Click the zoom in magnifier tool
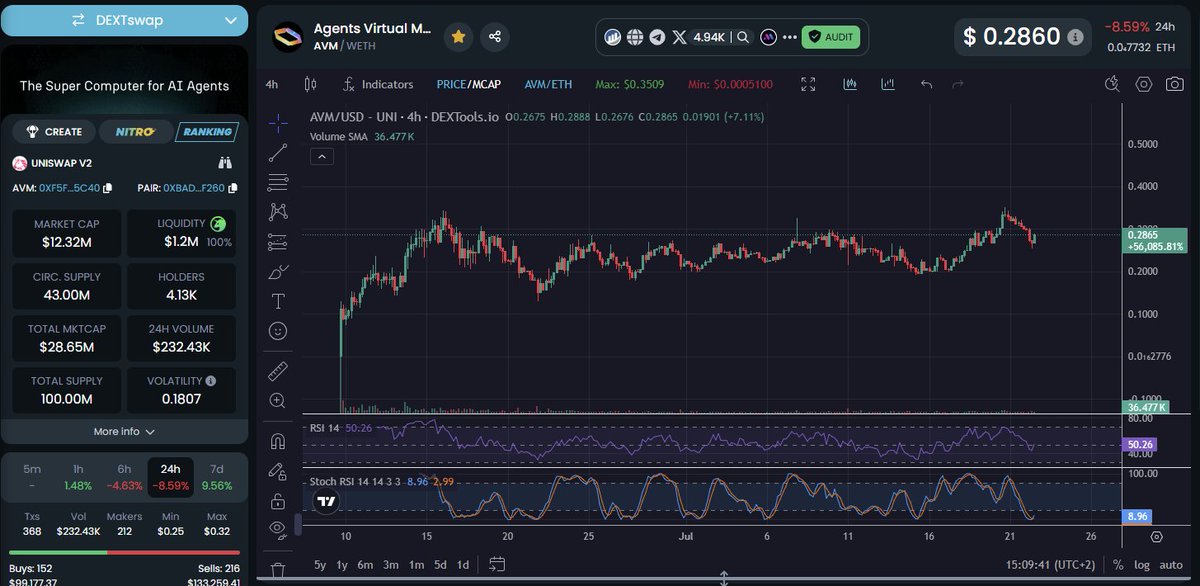1200x586 pixels. 278,401
